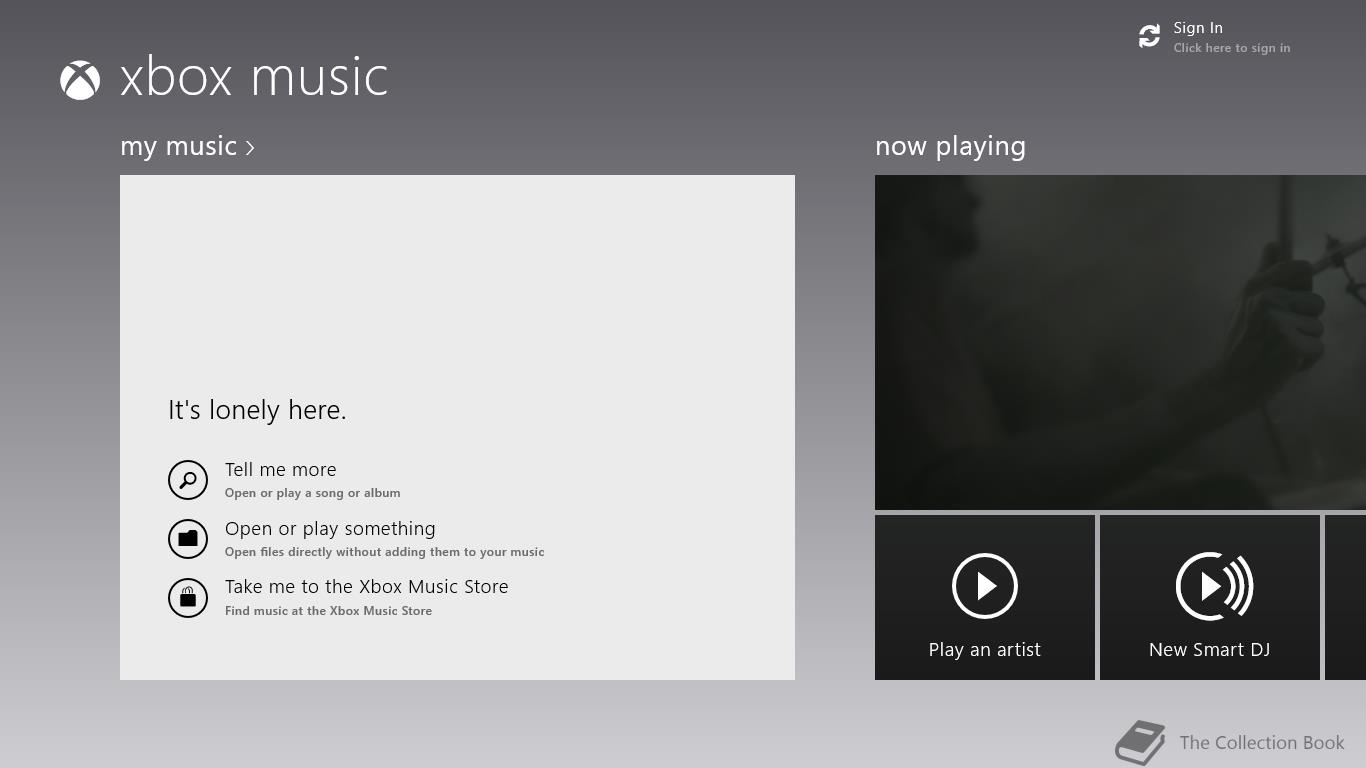Expand my music with the chevron arrow
This screenshot has height=768, width=1366.
coord(250,148)
